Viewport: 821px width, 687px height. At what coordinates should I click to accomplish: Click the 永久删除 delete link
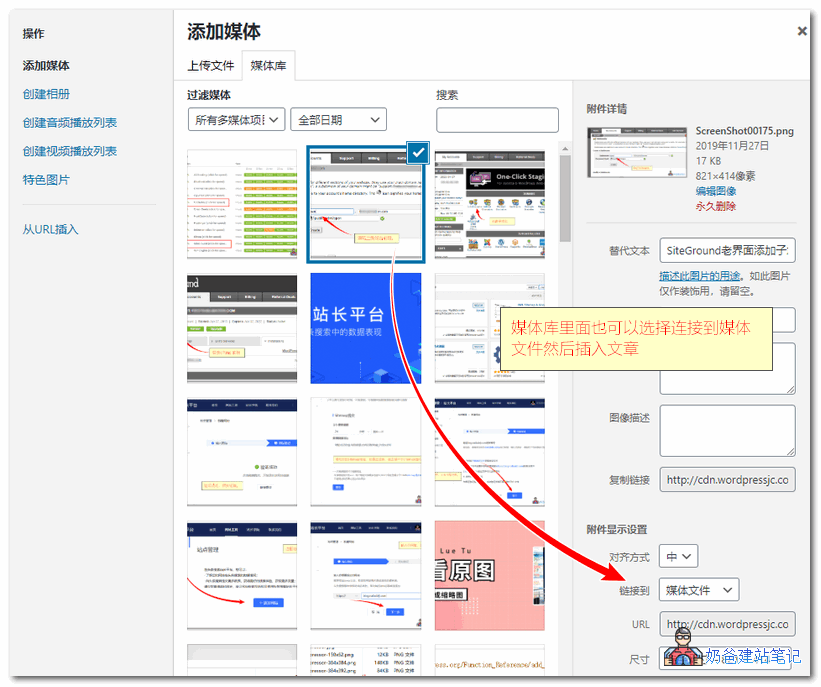(715, 206)
